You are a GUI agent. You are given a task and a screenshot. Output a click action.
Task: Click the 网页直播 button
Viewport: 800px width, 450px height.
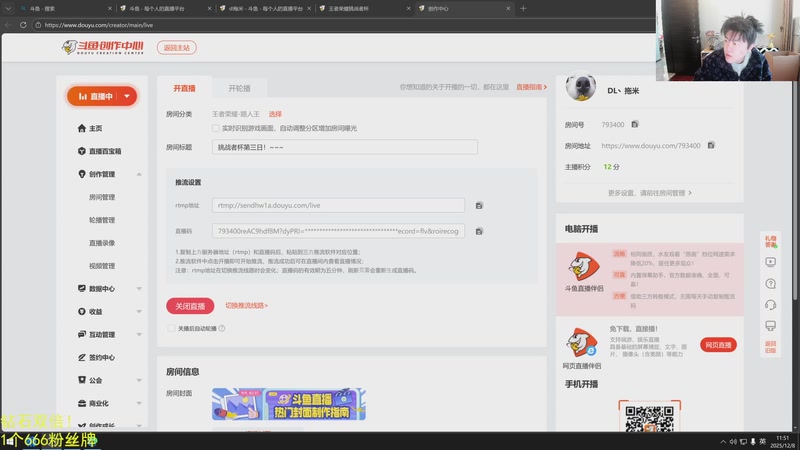(718, 345)
